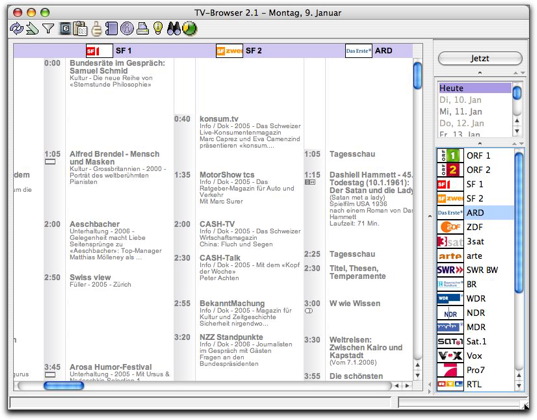Open search with binoculars icon
This screenshot has width=537, height=420.
174,29
